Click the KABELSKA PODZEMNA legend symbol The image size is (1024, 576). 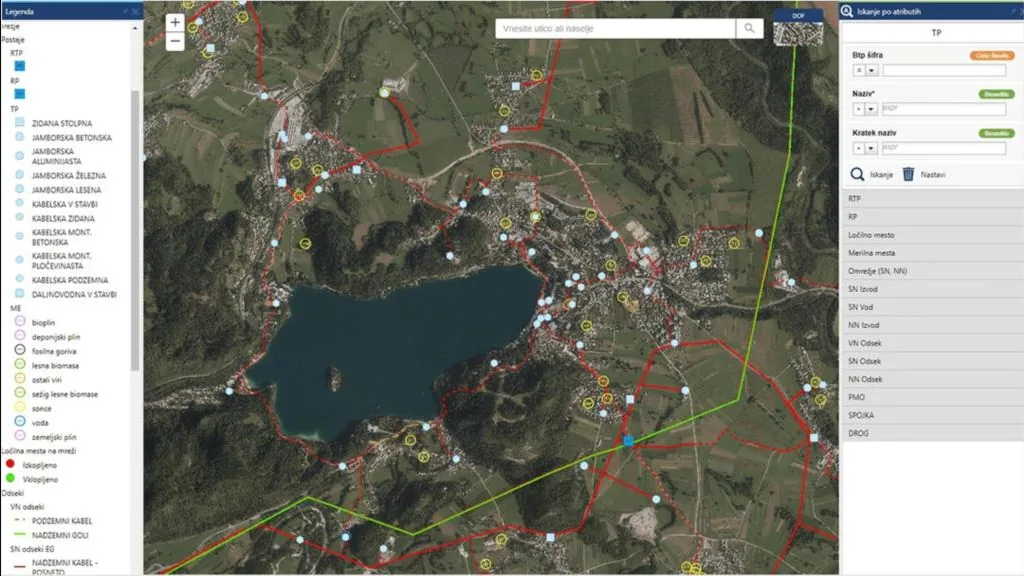tap(20, 279)
